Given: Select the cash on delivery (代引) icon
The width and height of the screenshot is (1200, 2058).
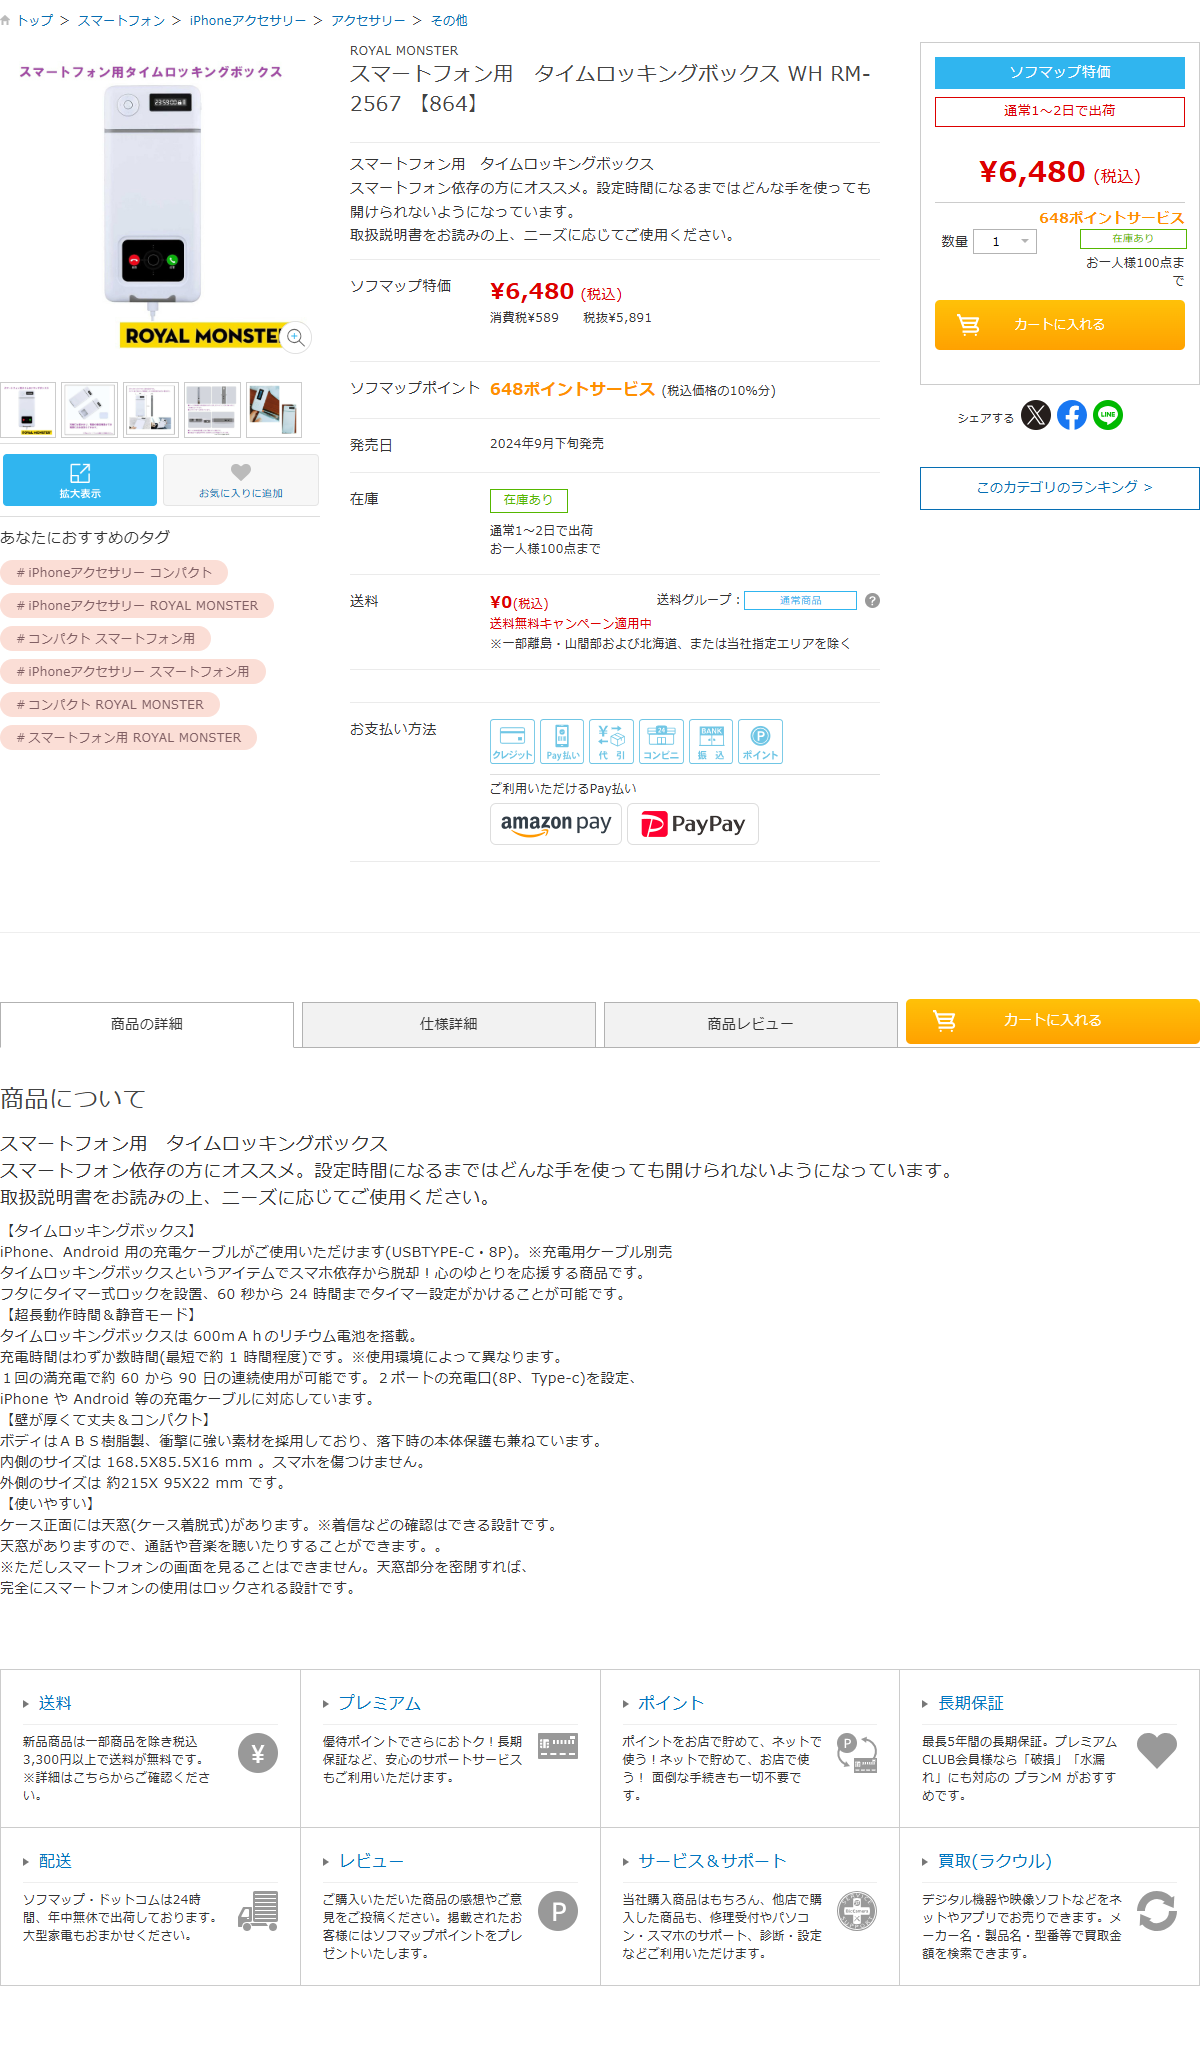Looking at the screenshot, I should (611, 741).
